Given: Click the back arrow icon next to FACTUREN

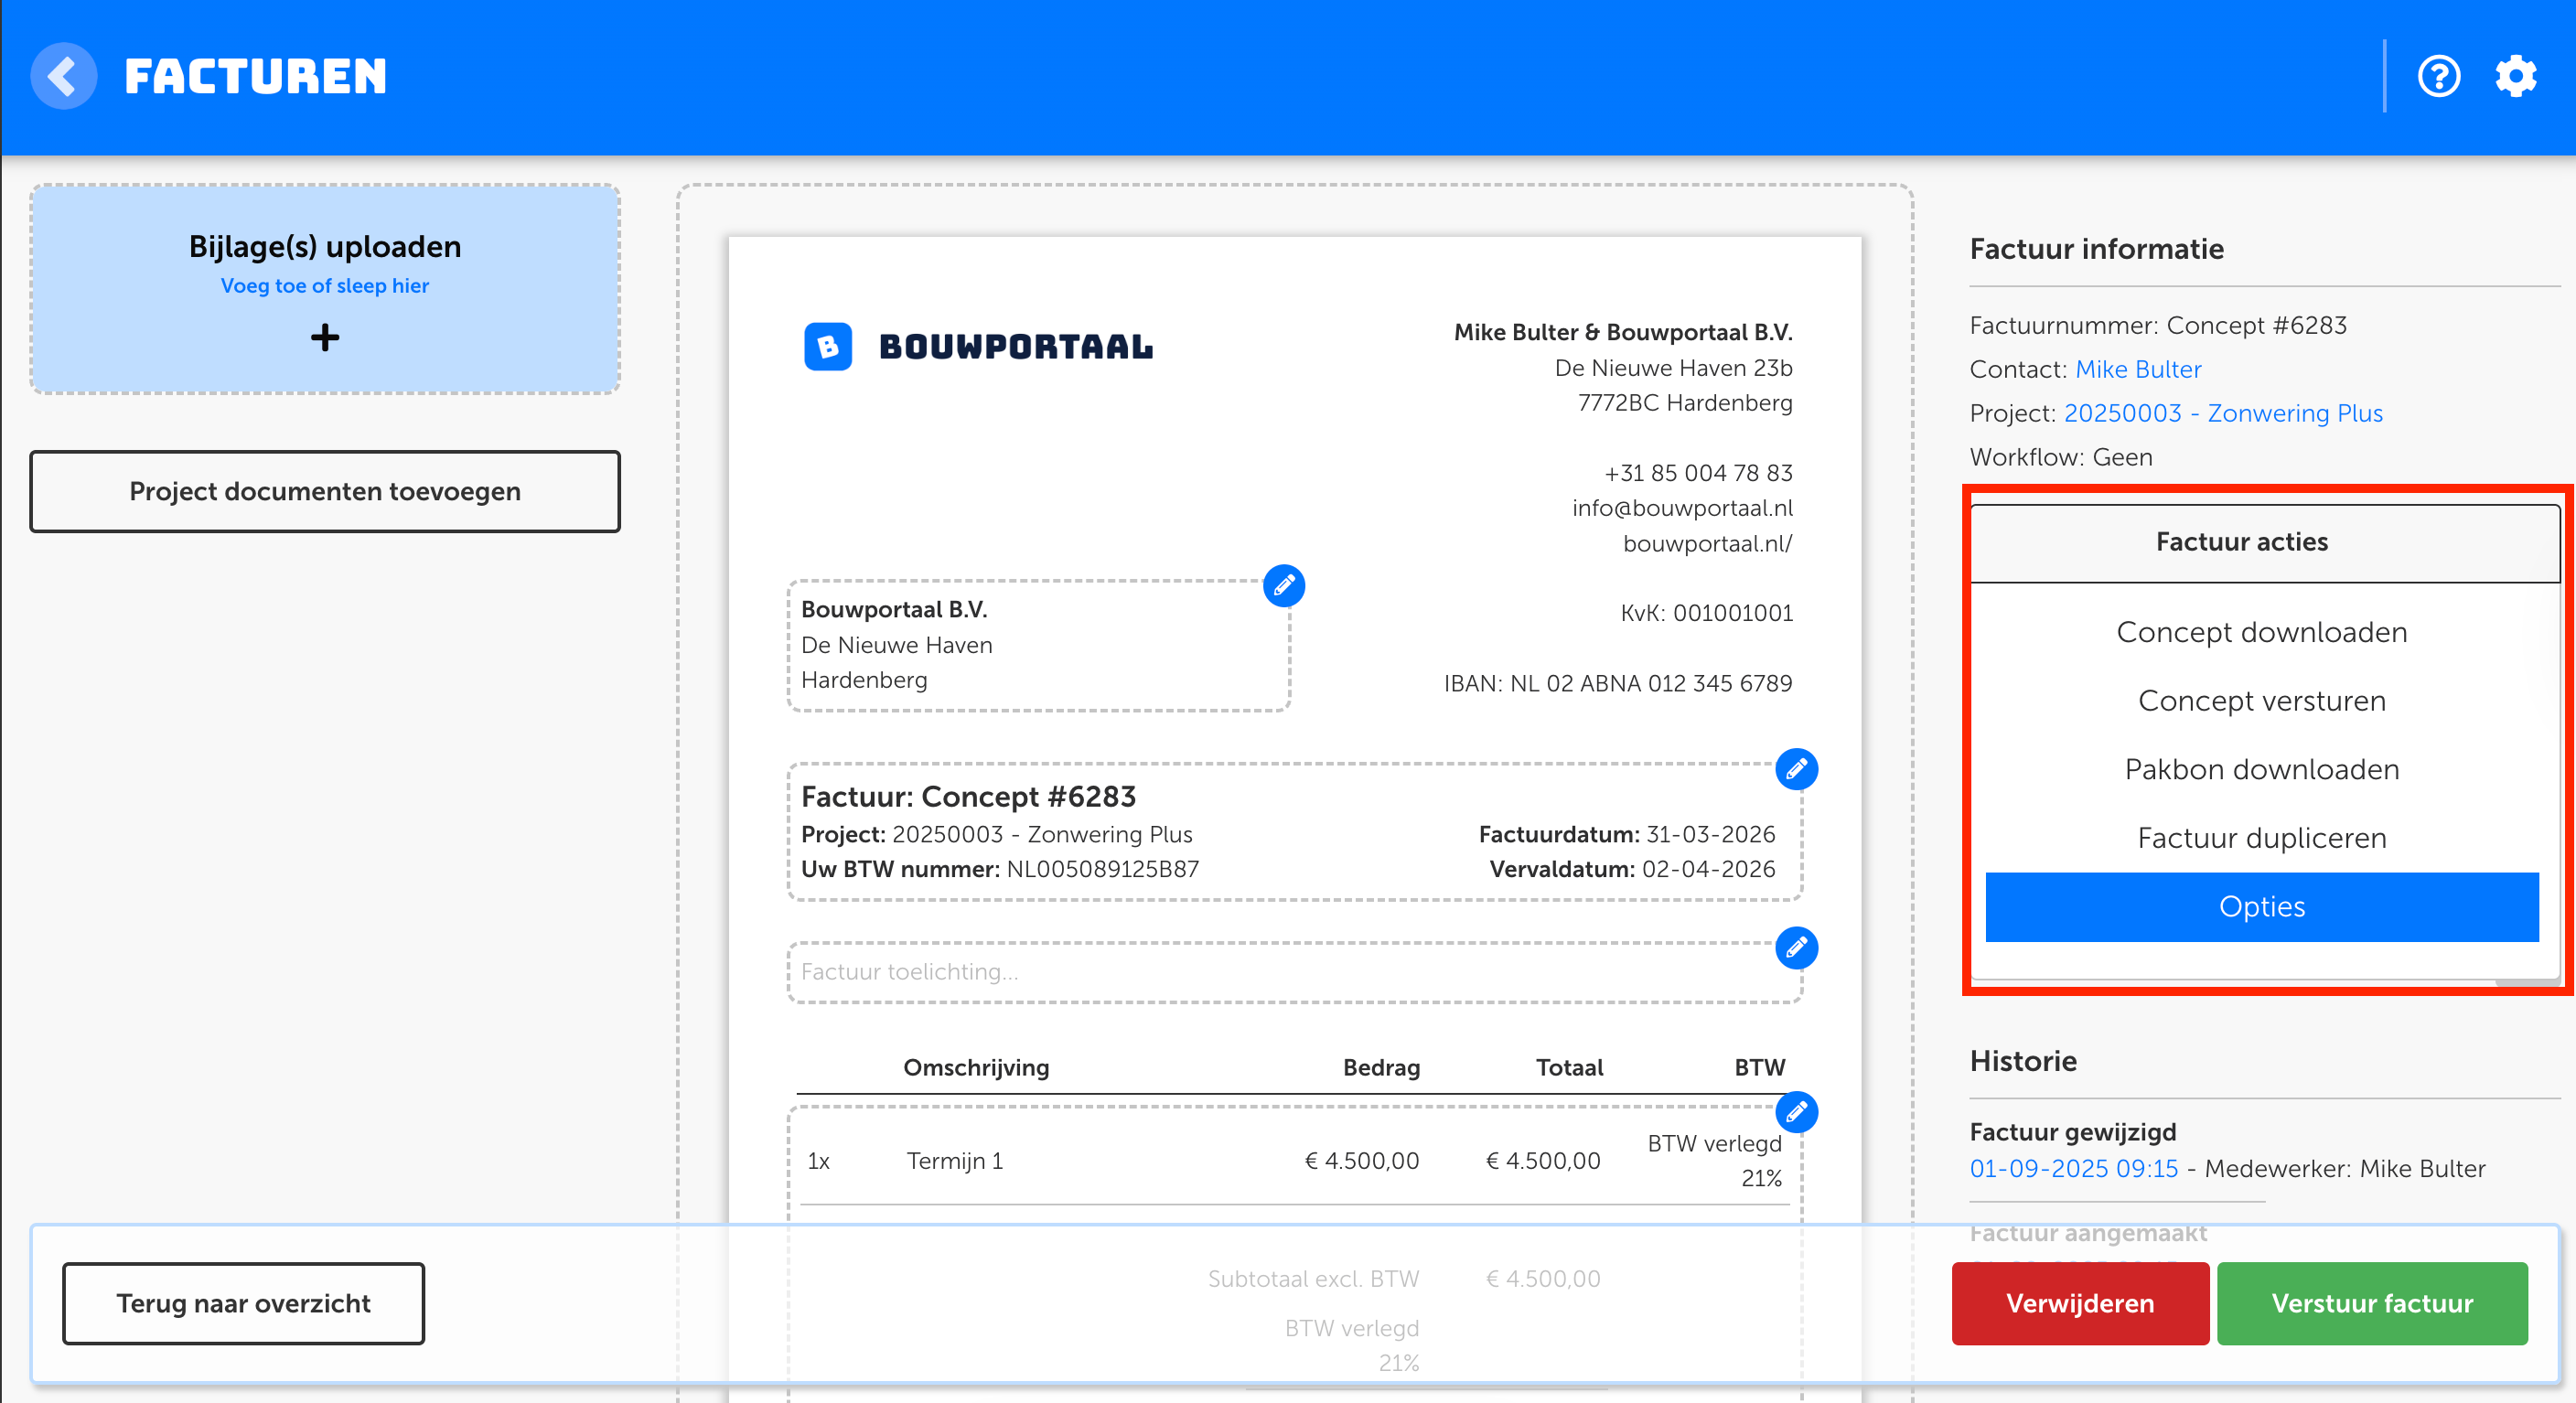Looking at the screenshot, I should [63, 76].
